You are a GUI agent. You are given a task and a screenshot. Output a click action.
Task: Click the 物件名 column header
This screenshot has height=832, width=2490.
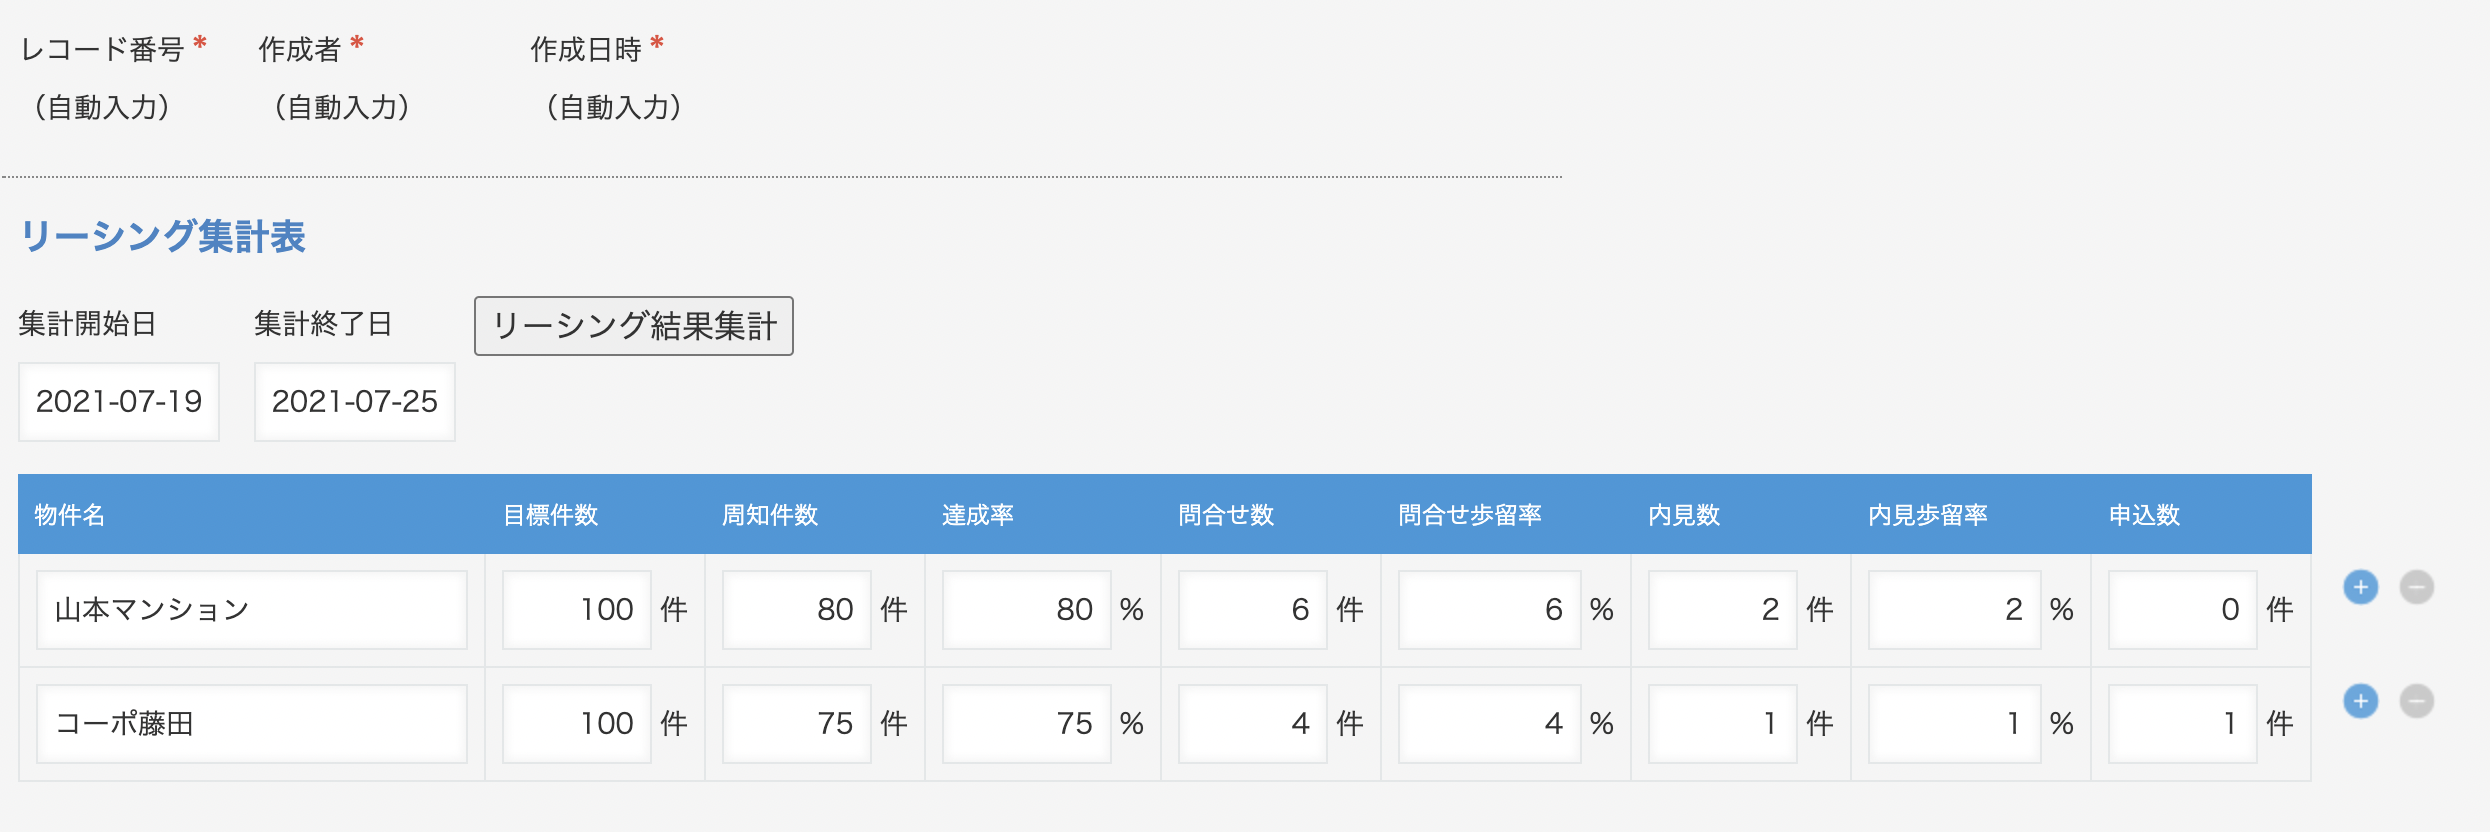pyautogui.click(x=70, y=515)
